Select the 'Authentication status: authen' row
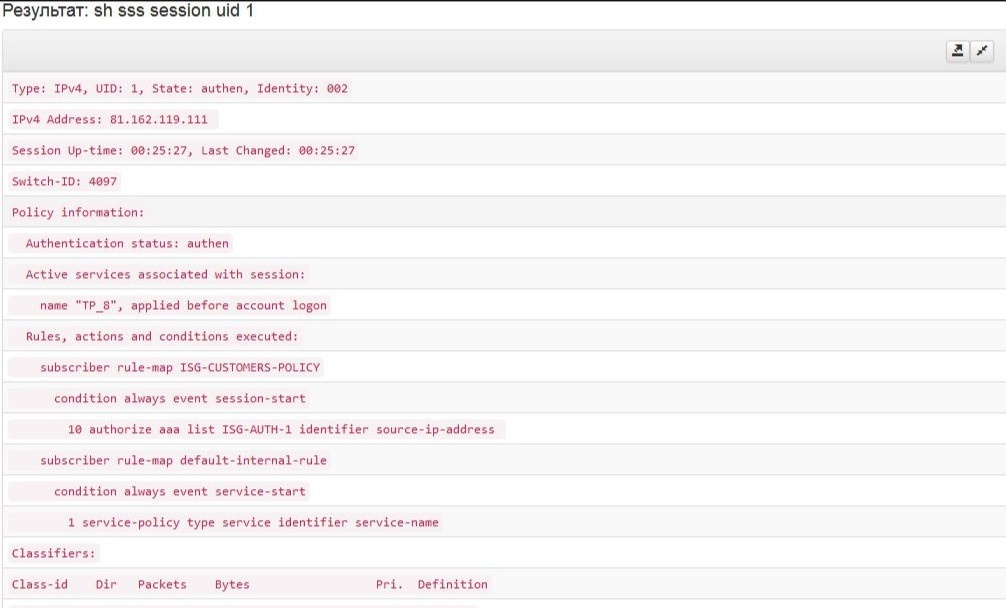 click(x=127, y=243)
